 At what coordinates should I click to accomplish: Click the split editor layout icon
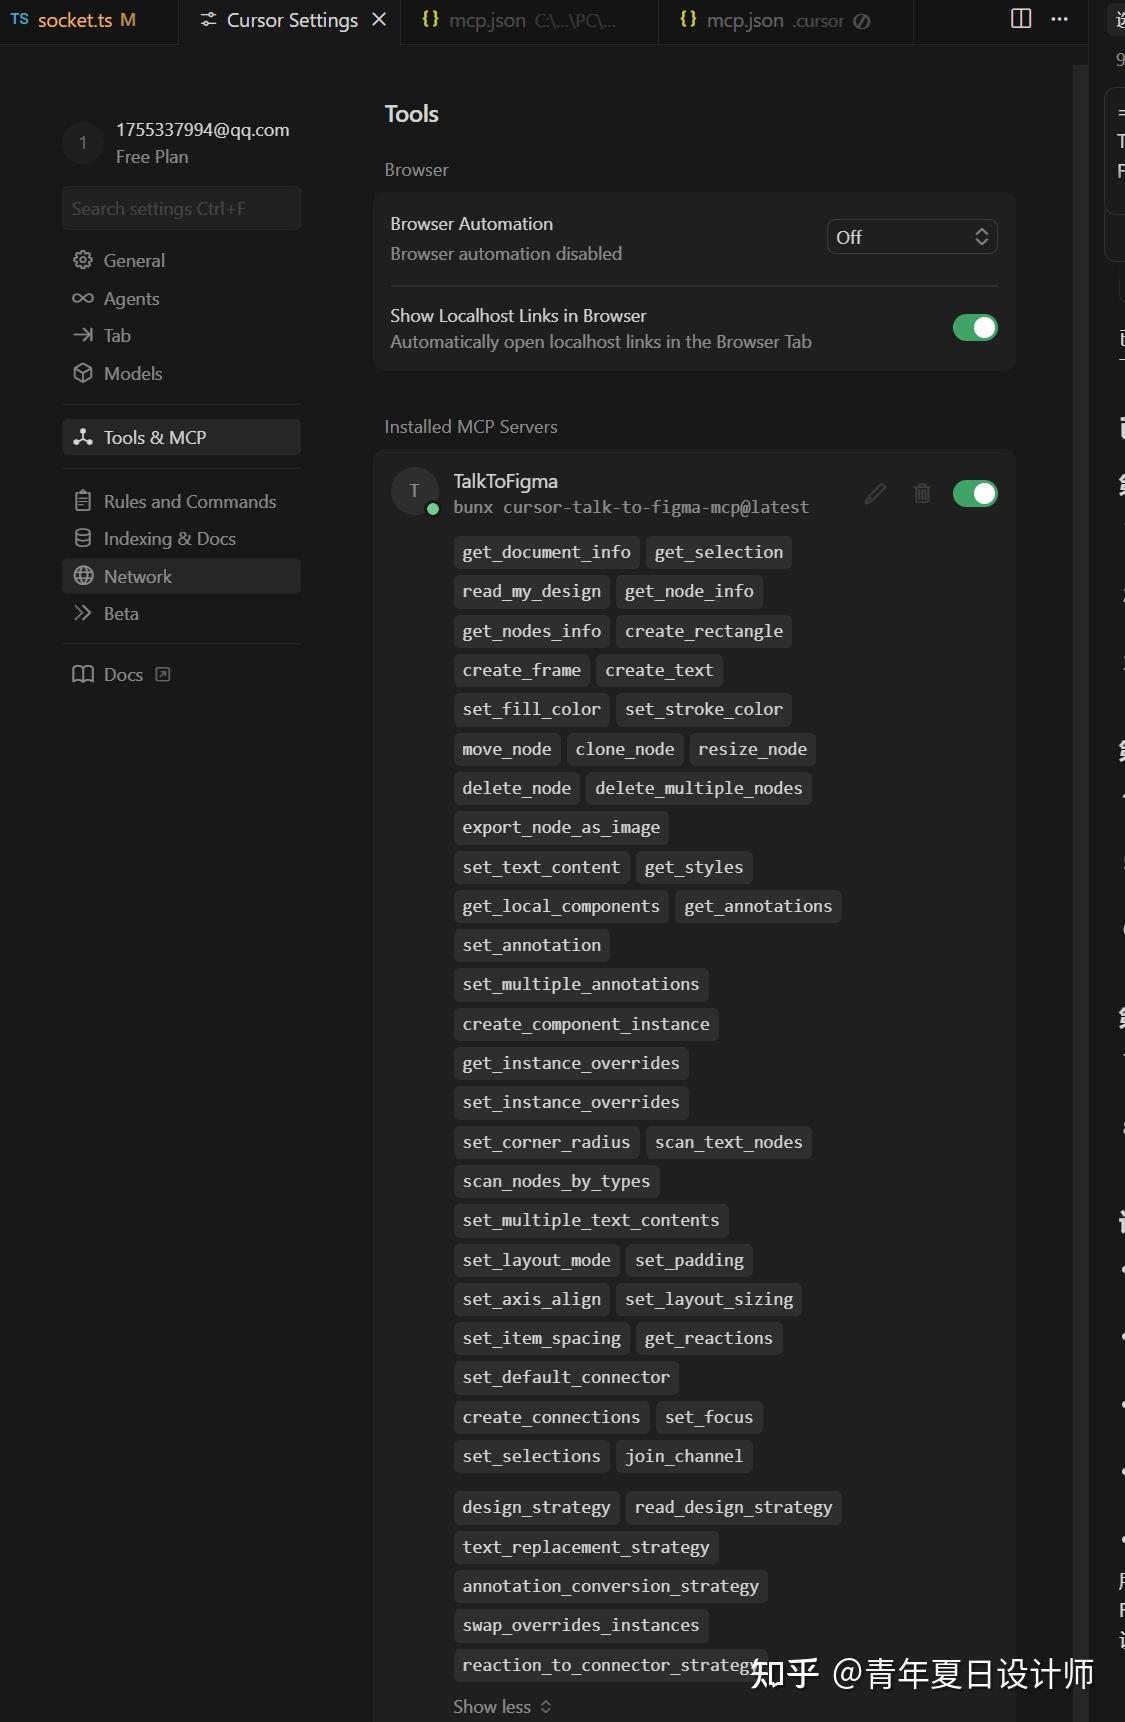coord(1021,19)
